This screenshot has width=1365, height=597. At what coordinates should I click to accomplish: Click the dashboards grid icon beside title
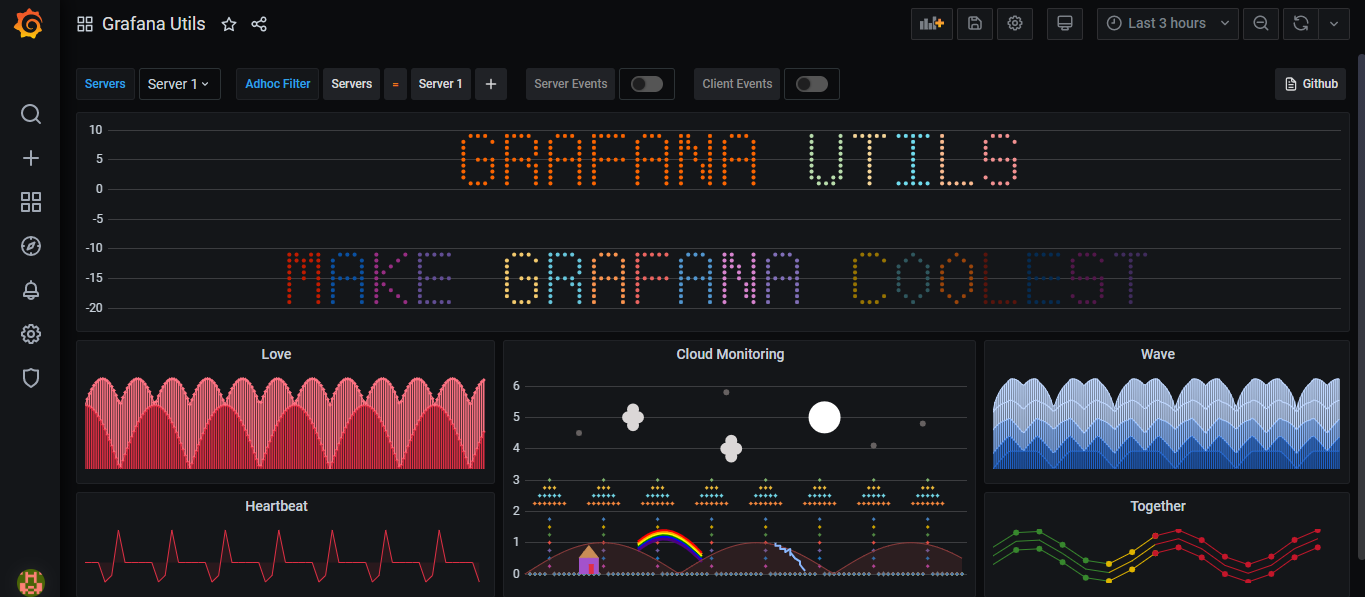[85, 24]
